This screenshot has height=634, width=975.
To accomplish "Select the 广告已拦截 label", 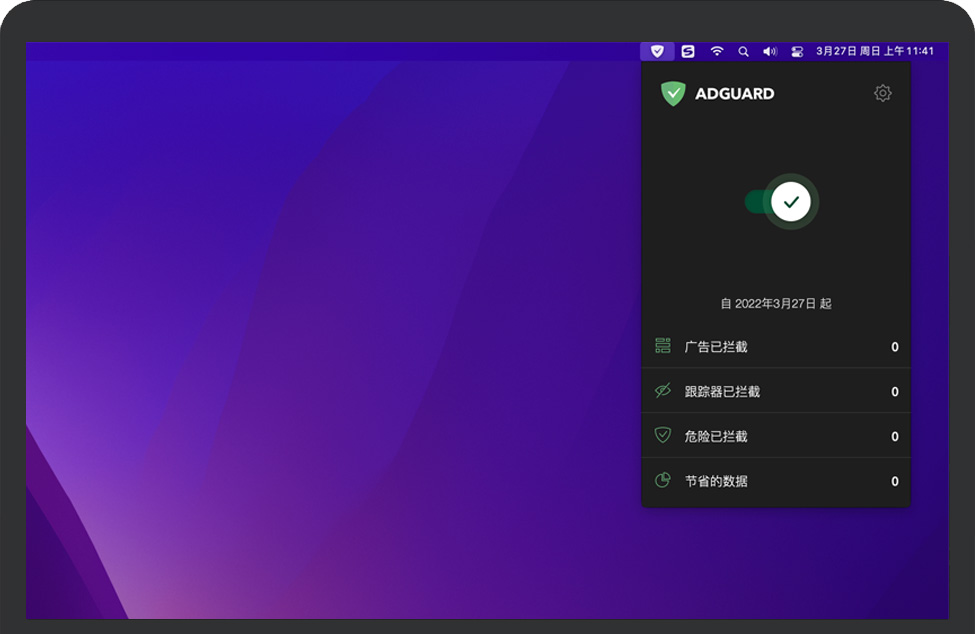I will 716,347.
